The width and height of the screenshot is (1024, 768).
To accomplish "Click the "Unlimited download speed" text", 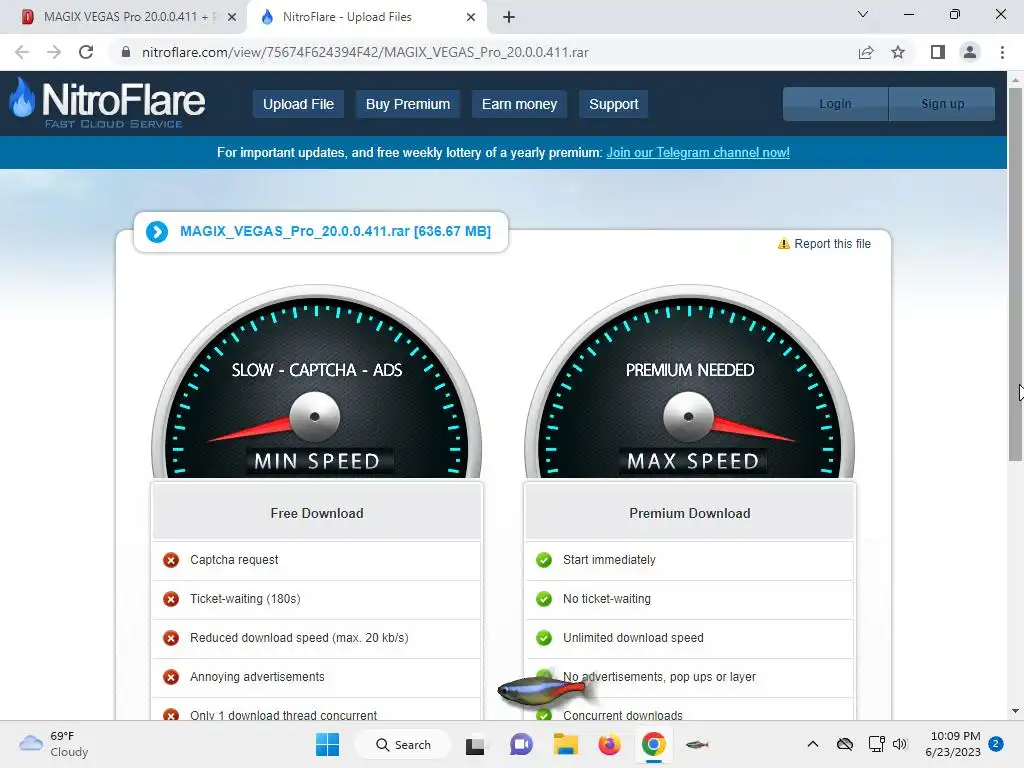I will coord(633,638).
